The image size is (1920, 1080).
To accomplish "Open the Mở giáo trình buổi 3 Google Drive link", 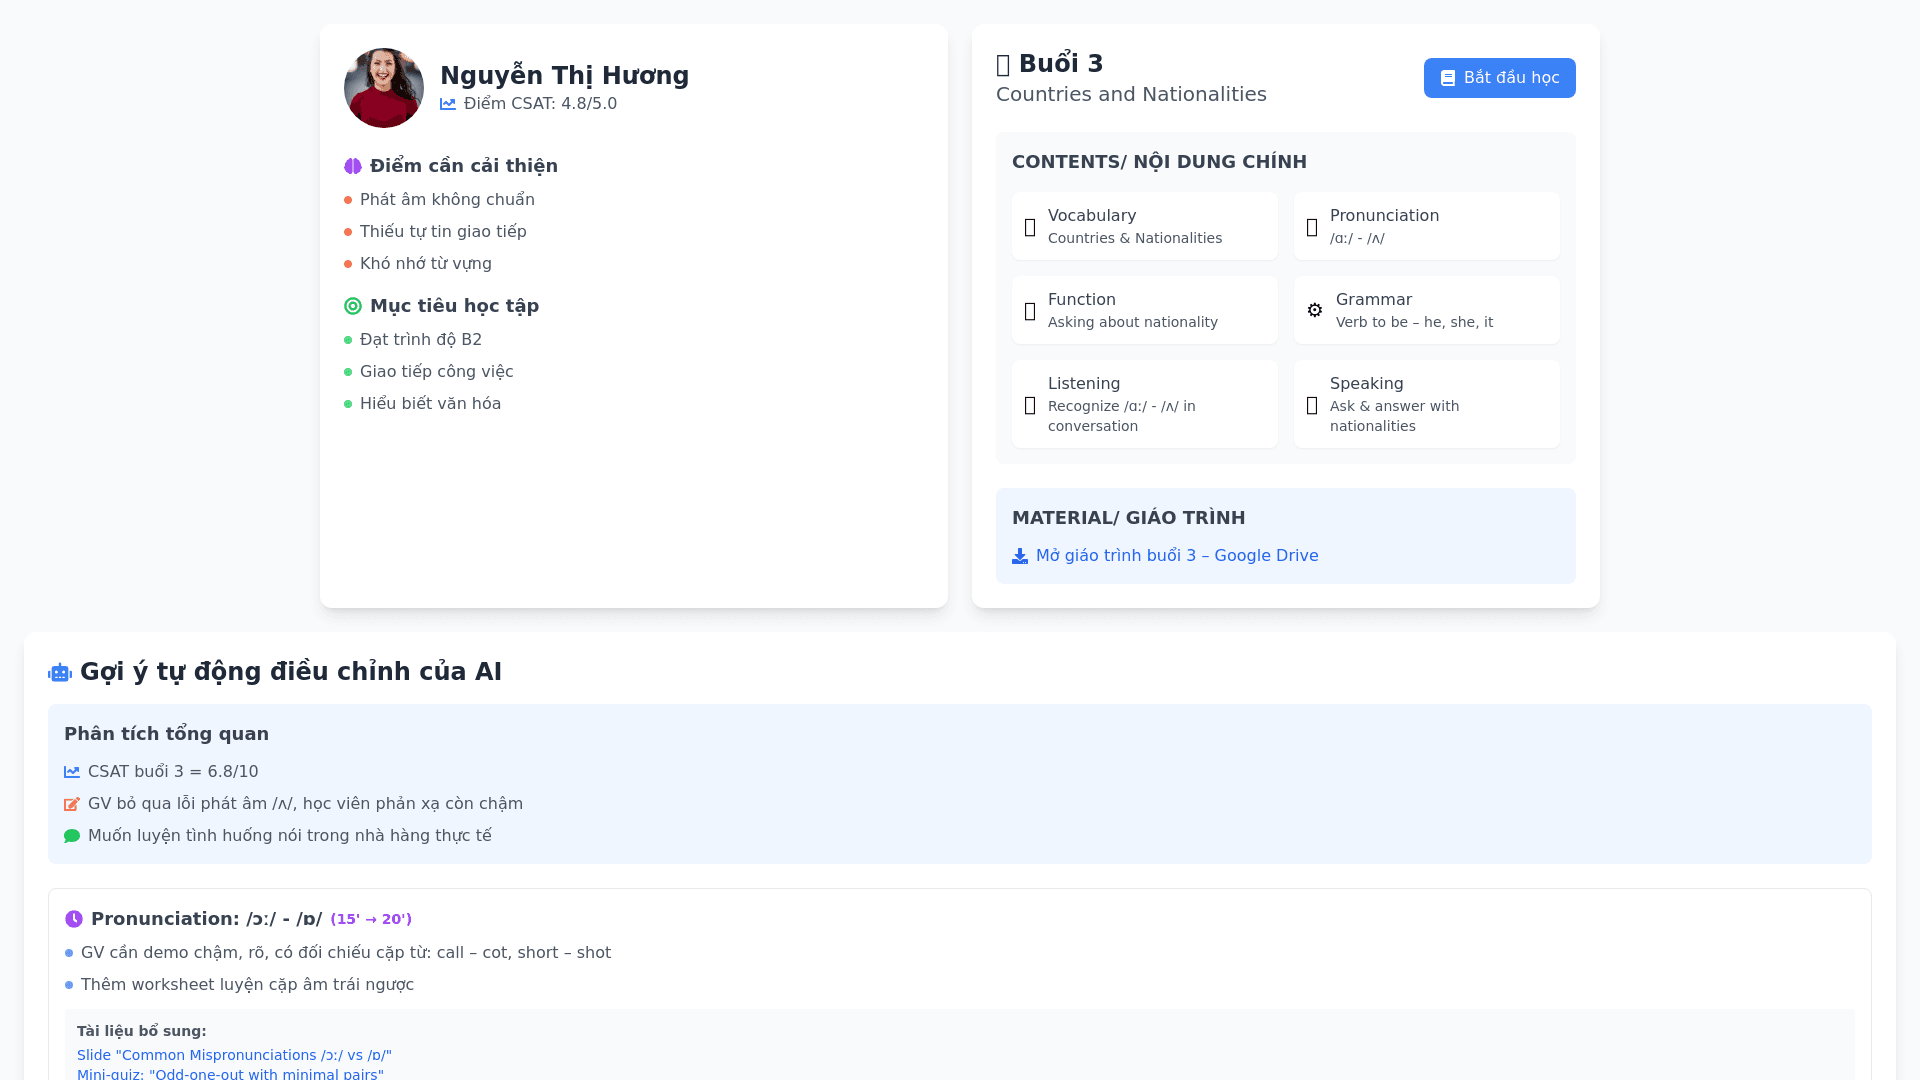I will (x=1177, y=556).
